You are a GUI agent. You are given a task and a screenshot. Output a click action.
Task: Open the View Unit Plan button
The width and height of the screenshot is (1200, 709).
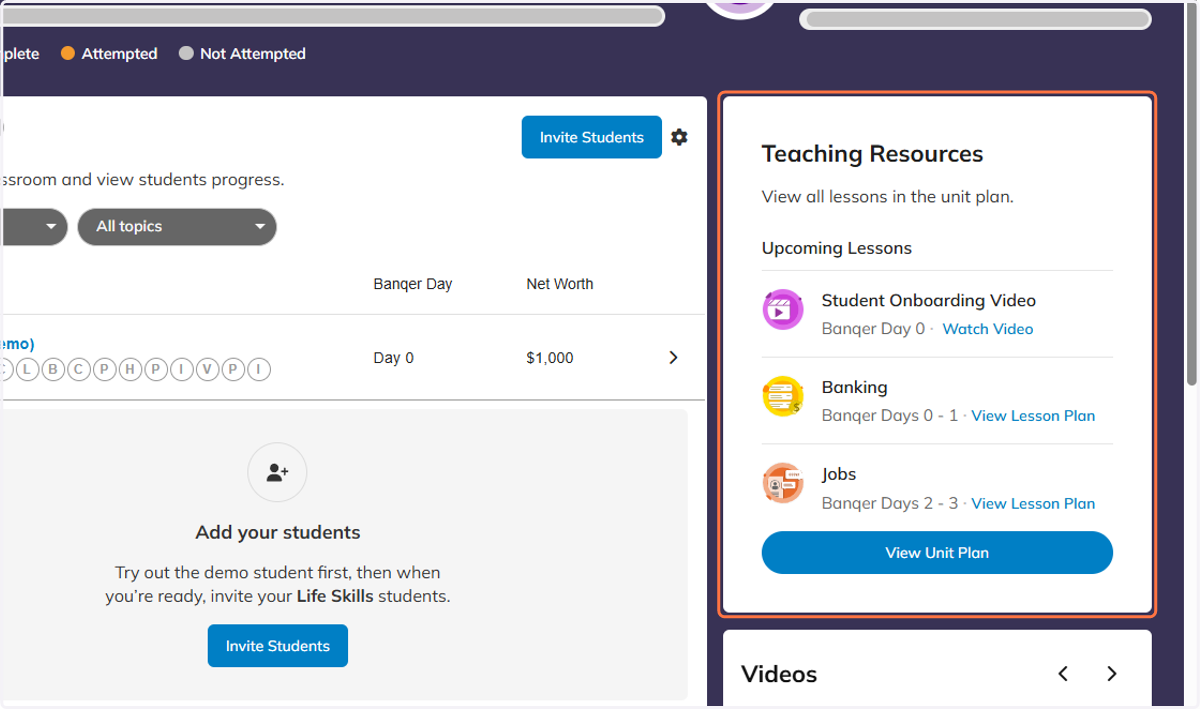coord(937,552)
